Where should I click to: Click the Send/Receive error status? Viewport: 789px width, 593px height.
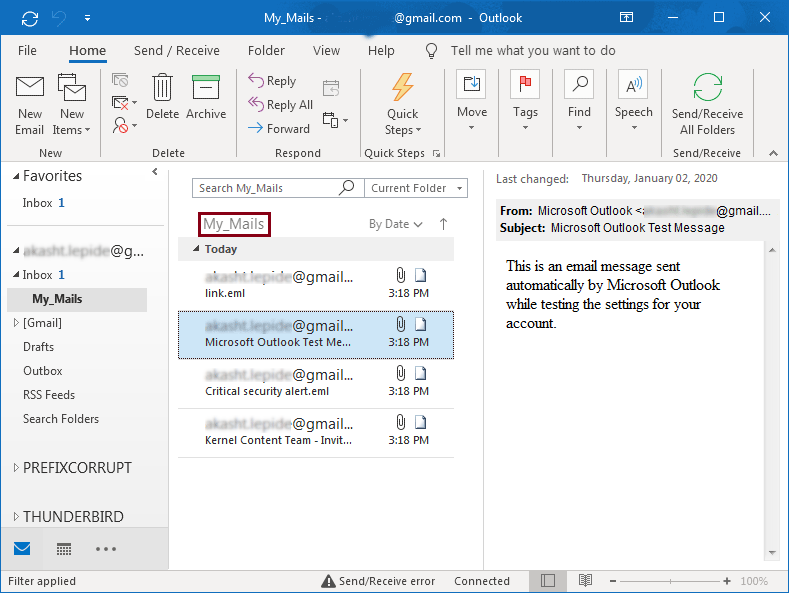point(378,581)
